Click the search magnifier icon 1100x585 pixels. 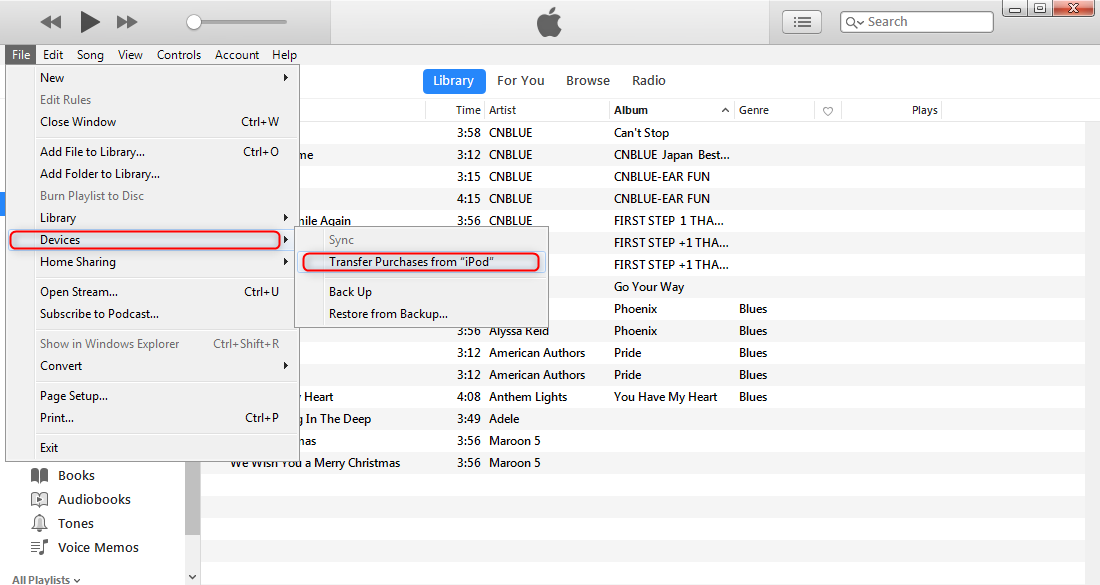click(853, 22)
